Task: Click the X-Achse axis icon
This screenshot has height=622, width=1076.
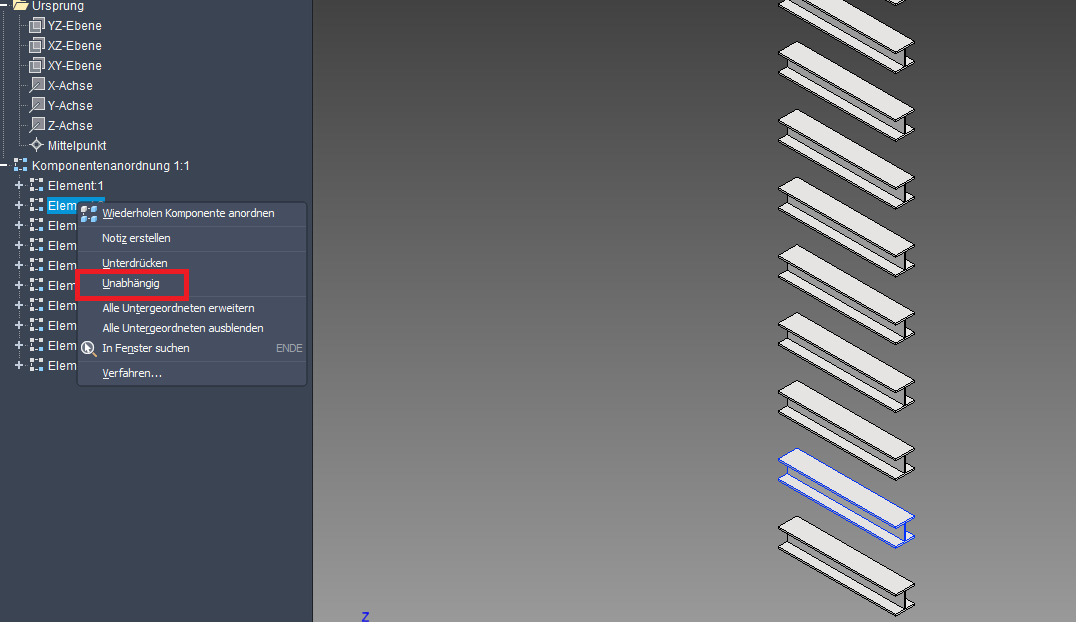Action: pyautogui.click(x=36, y=85)
